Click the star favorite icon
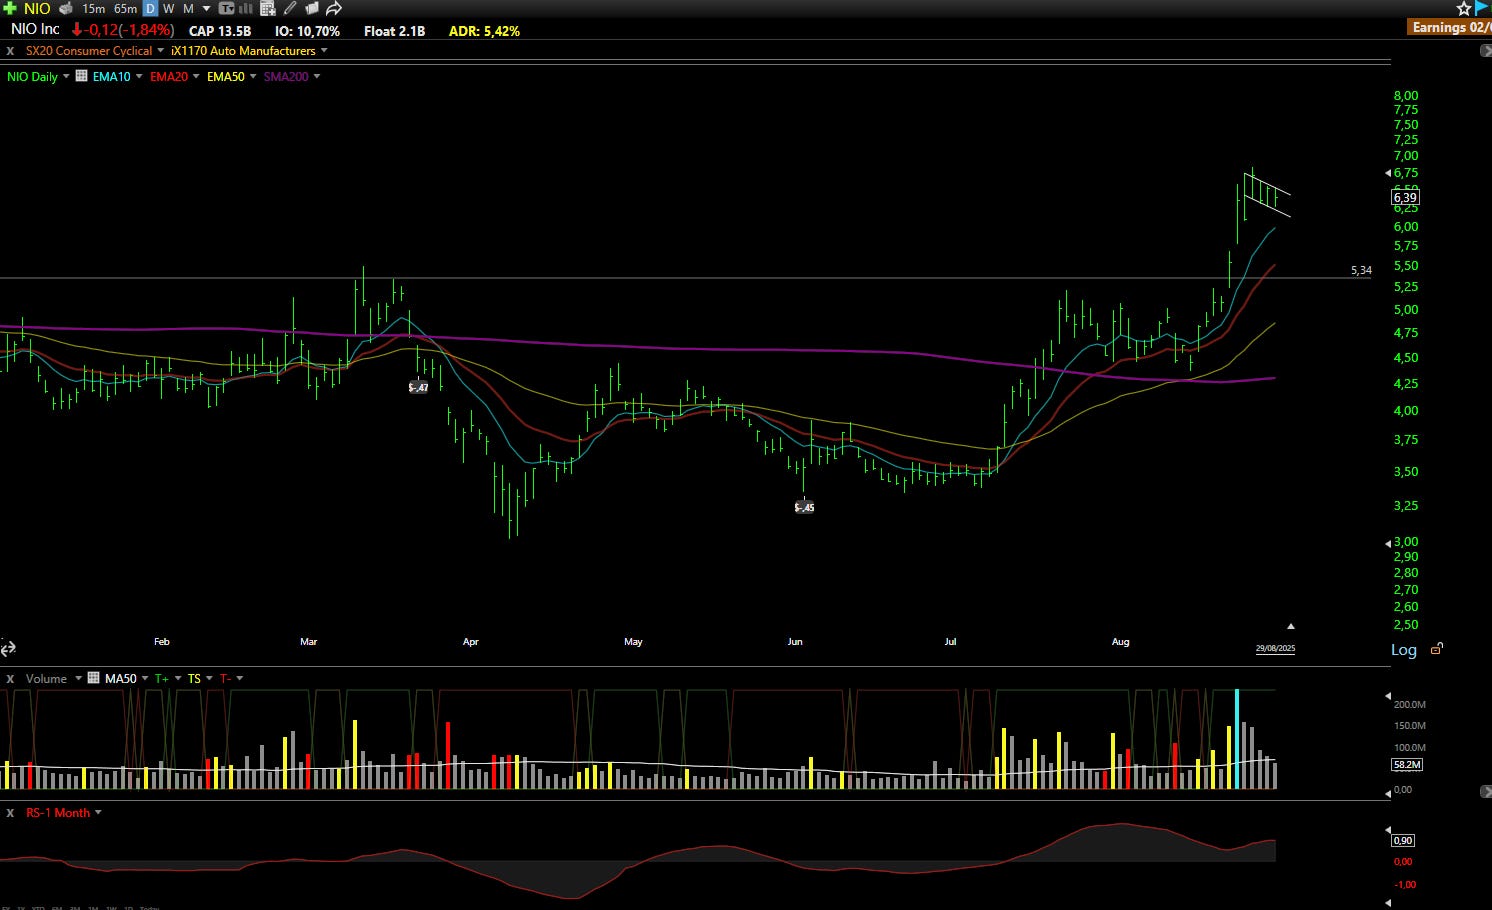The height and width of the screenshot is (910, 1492). [x=1464, y=8]
